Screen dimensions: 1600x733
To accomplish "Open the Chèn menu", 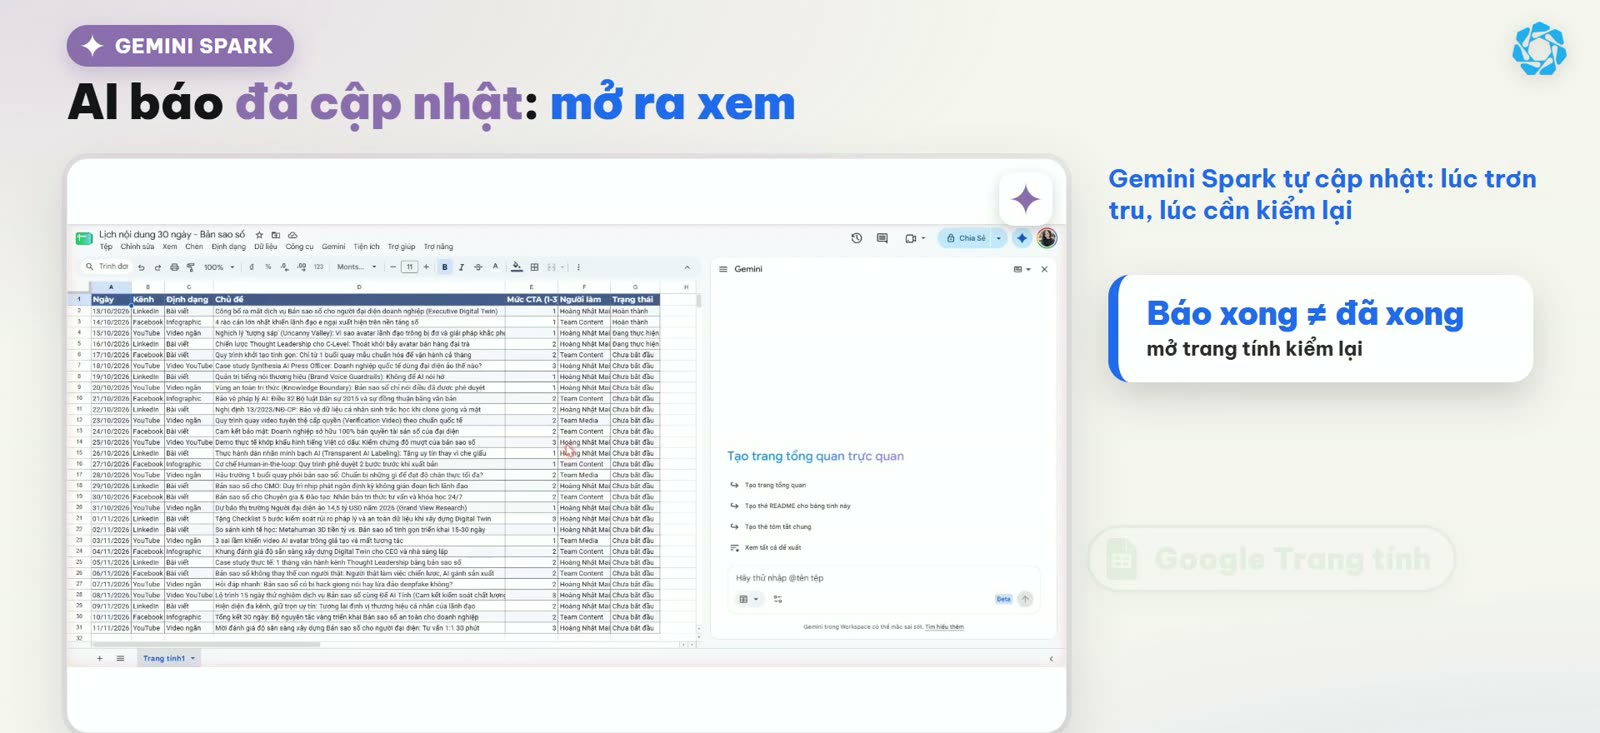I will click(x=194, y=246).
